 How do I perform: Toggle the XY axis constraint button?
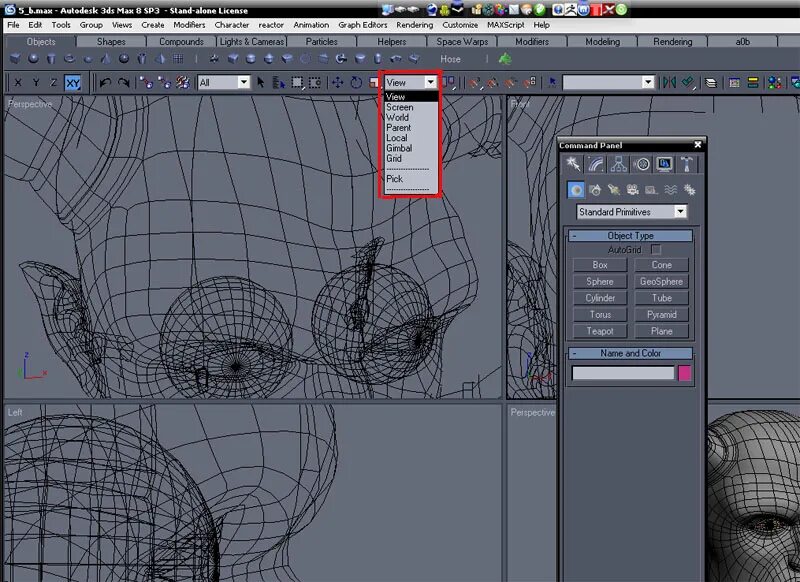click(x=72, y=82)
